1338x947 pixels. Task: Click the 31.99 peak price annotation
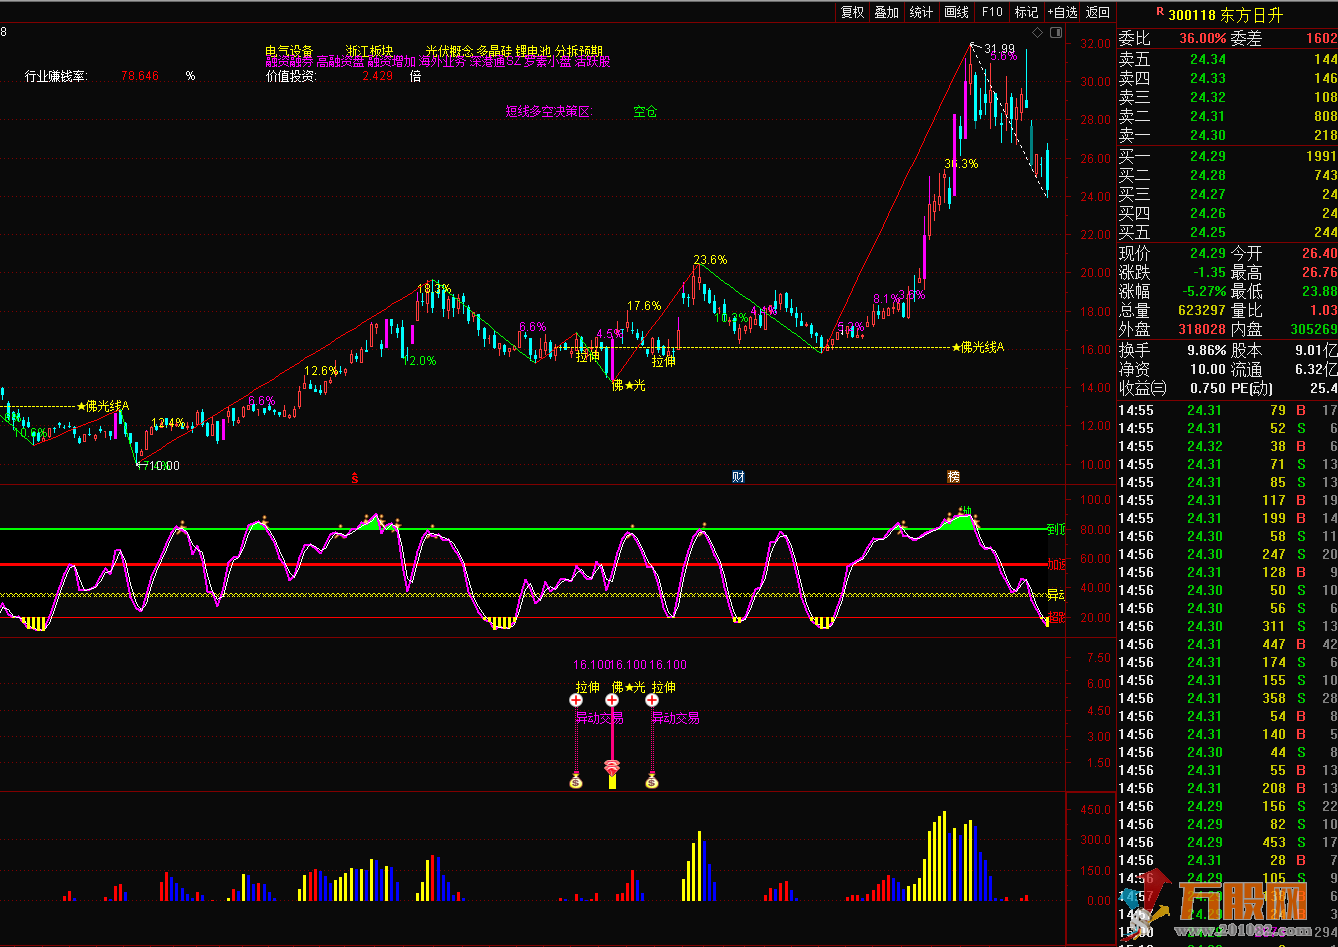pos(999,48)
